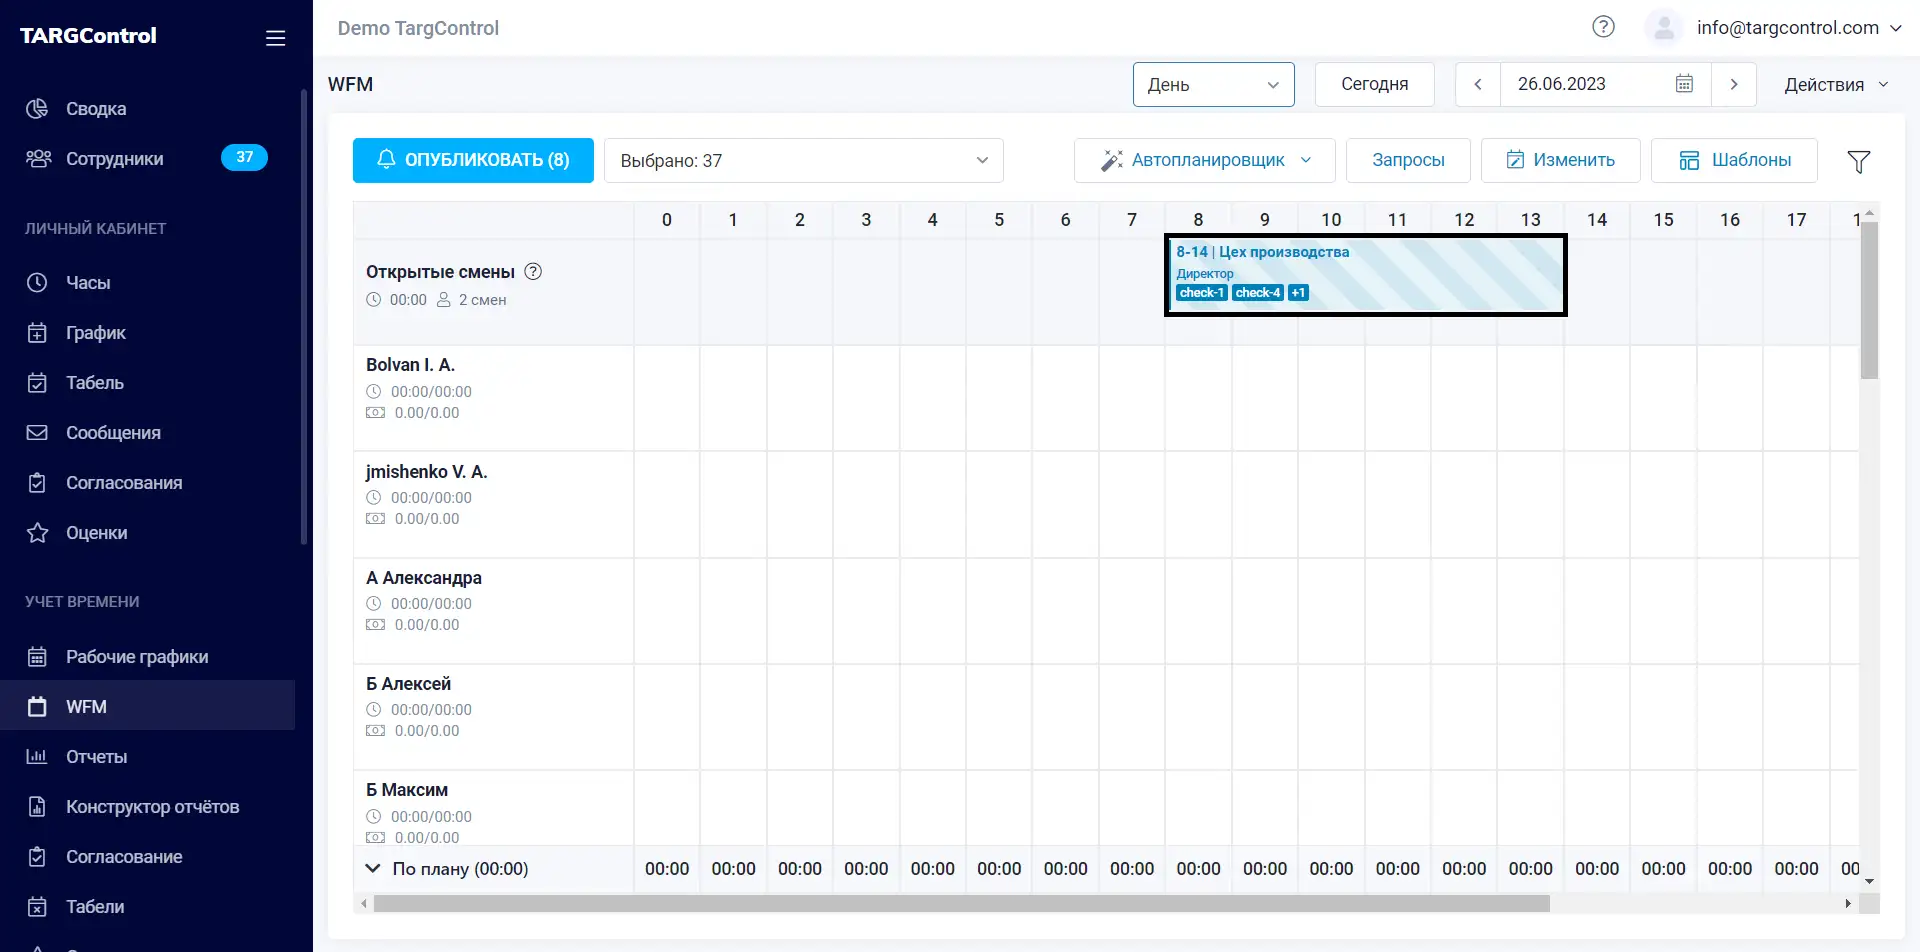Click the Изменить button
The image size is (1920, 952).
(1560, 160)
